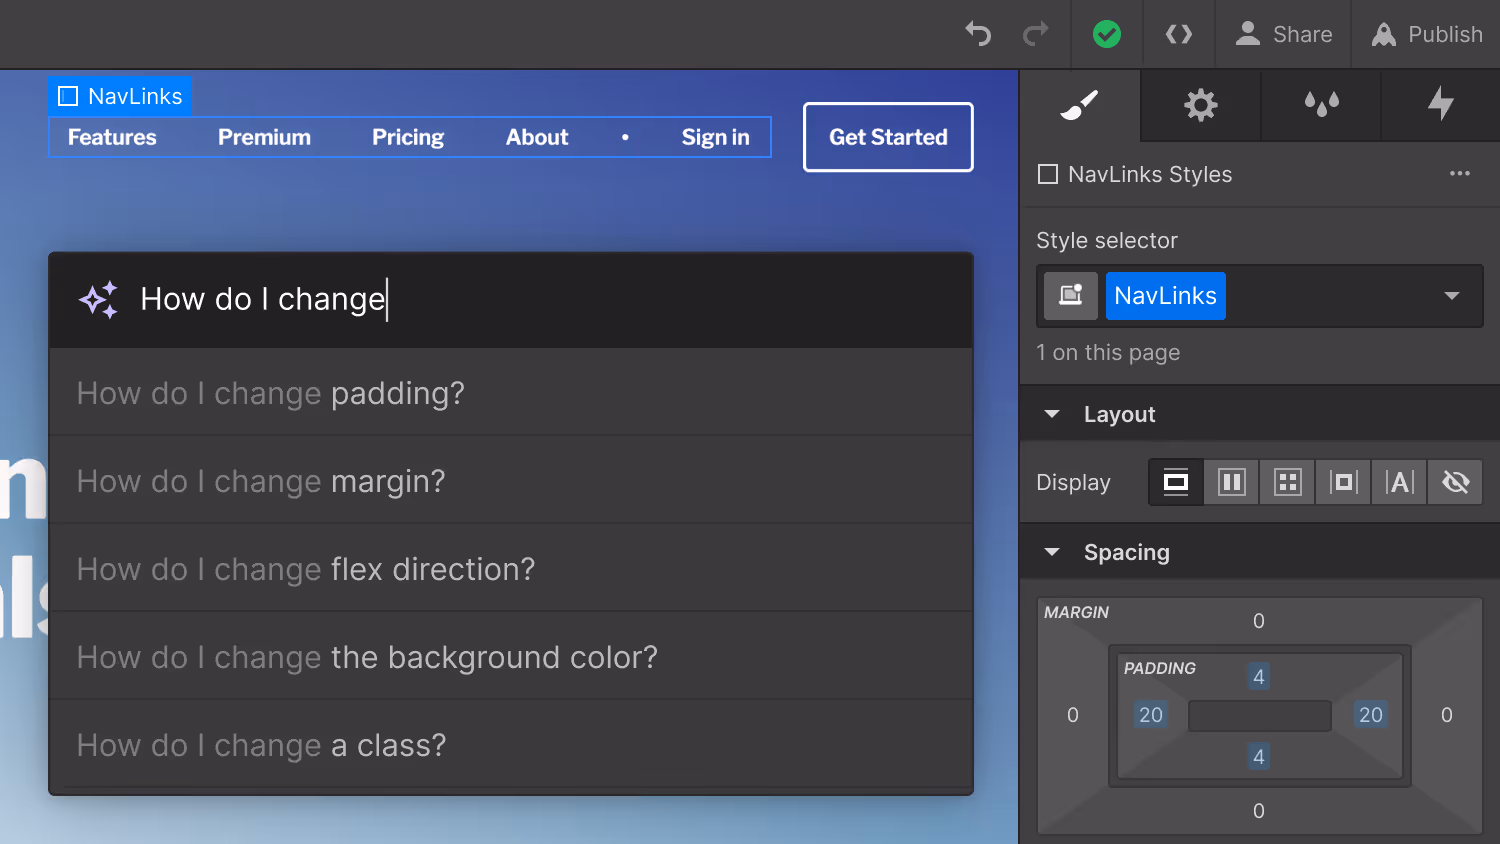Choose 'How do I change a class?' suggestion
1500x844 pixels.
[511, 745]
